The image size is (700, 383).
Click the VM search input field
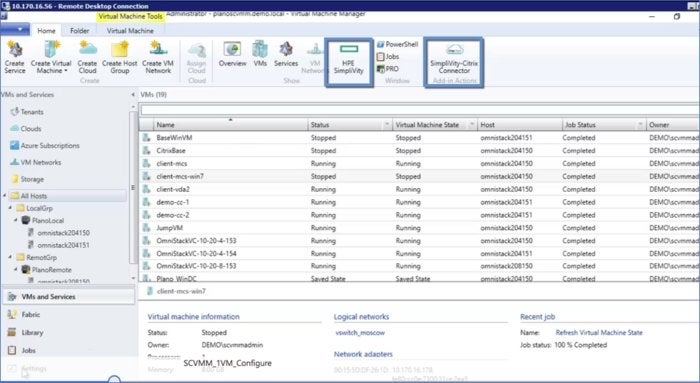pos(420,110)
